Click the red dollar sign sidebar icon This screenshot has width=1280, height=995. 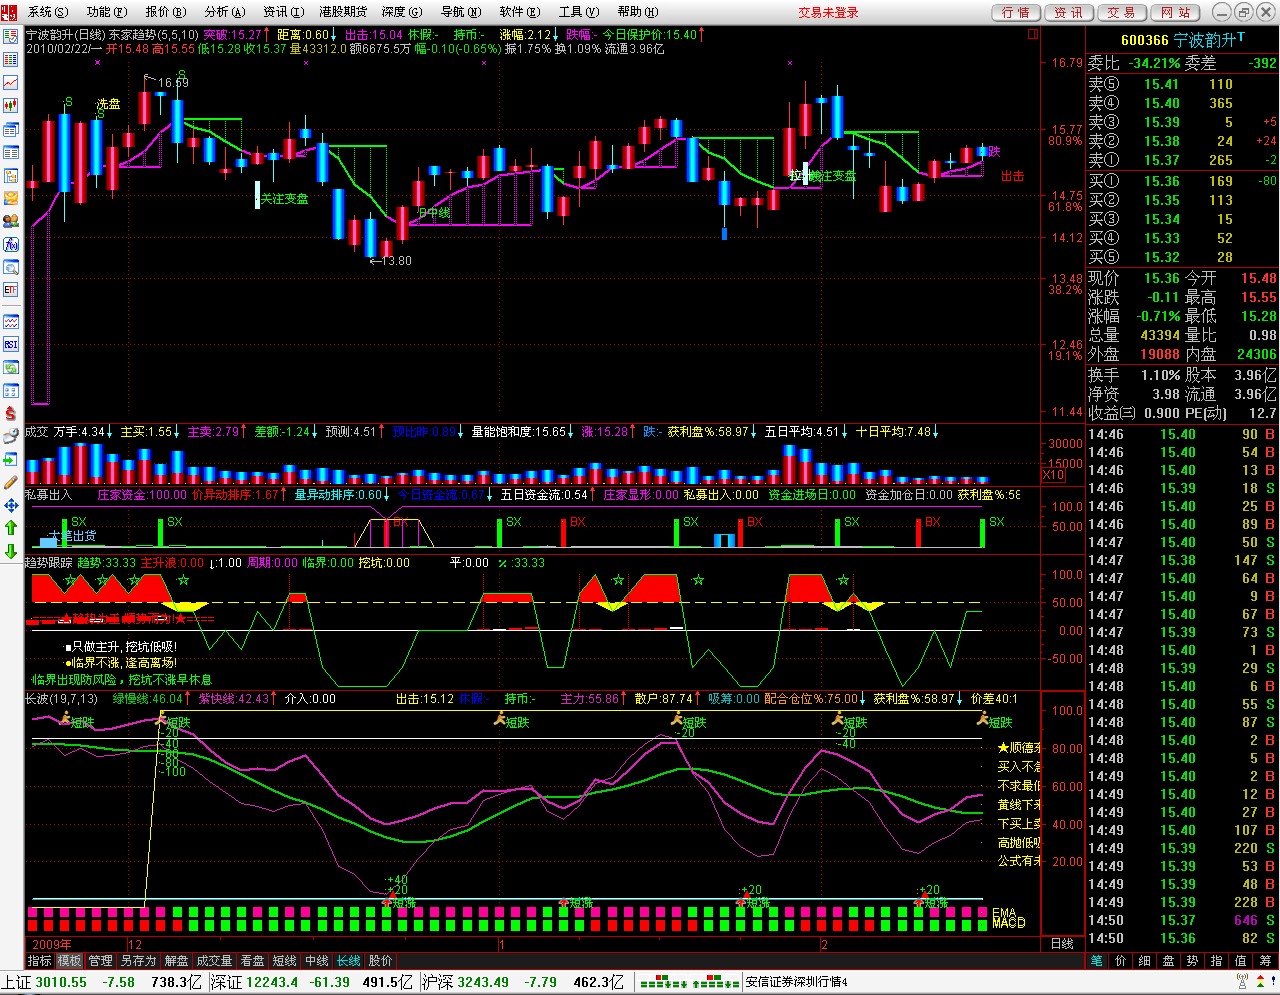click(11, 413)
